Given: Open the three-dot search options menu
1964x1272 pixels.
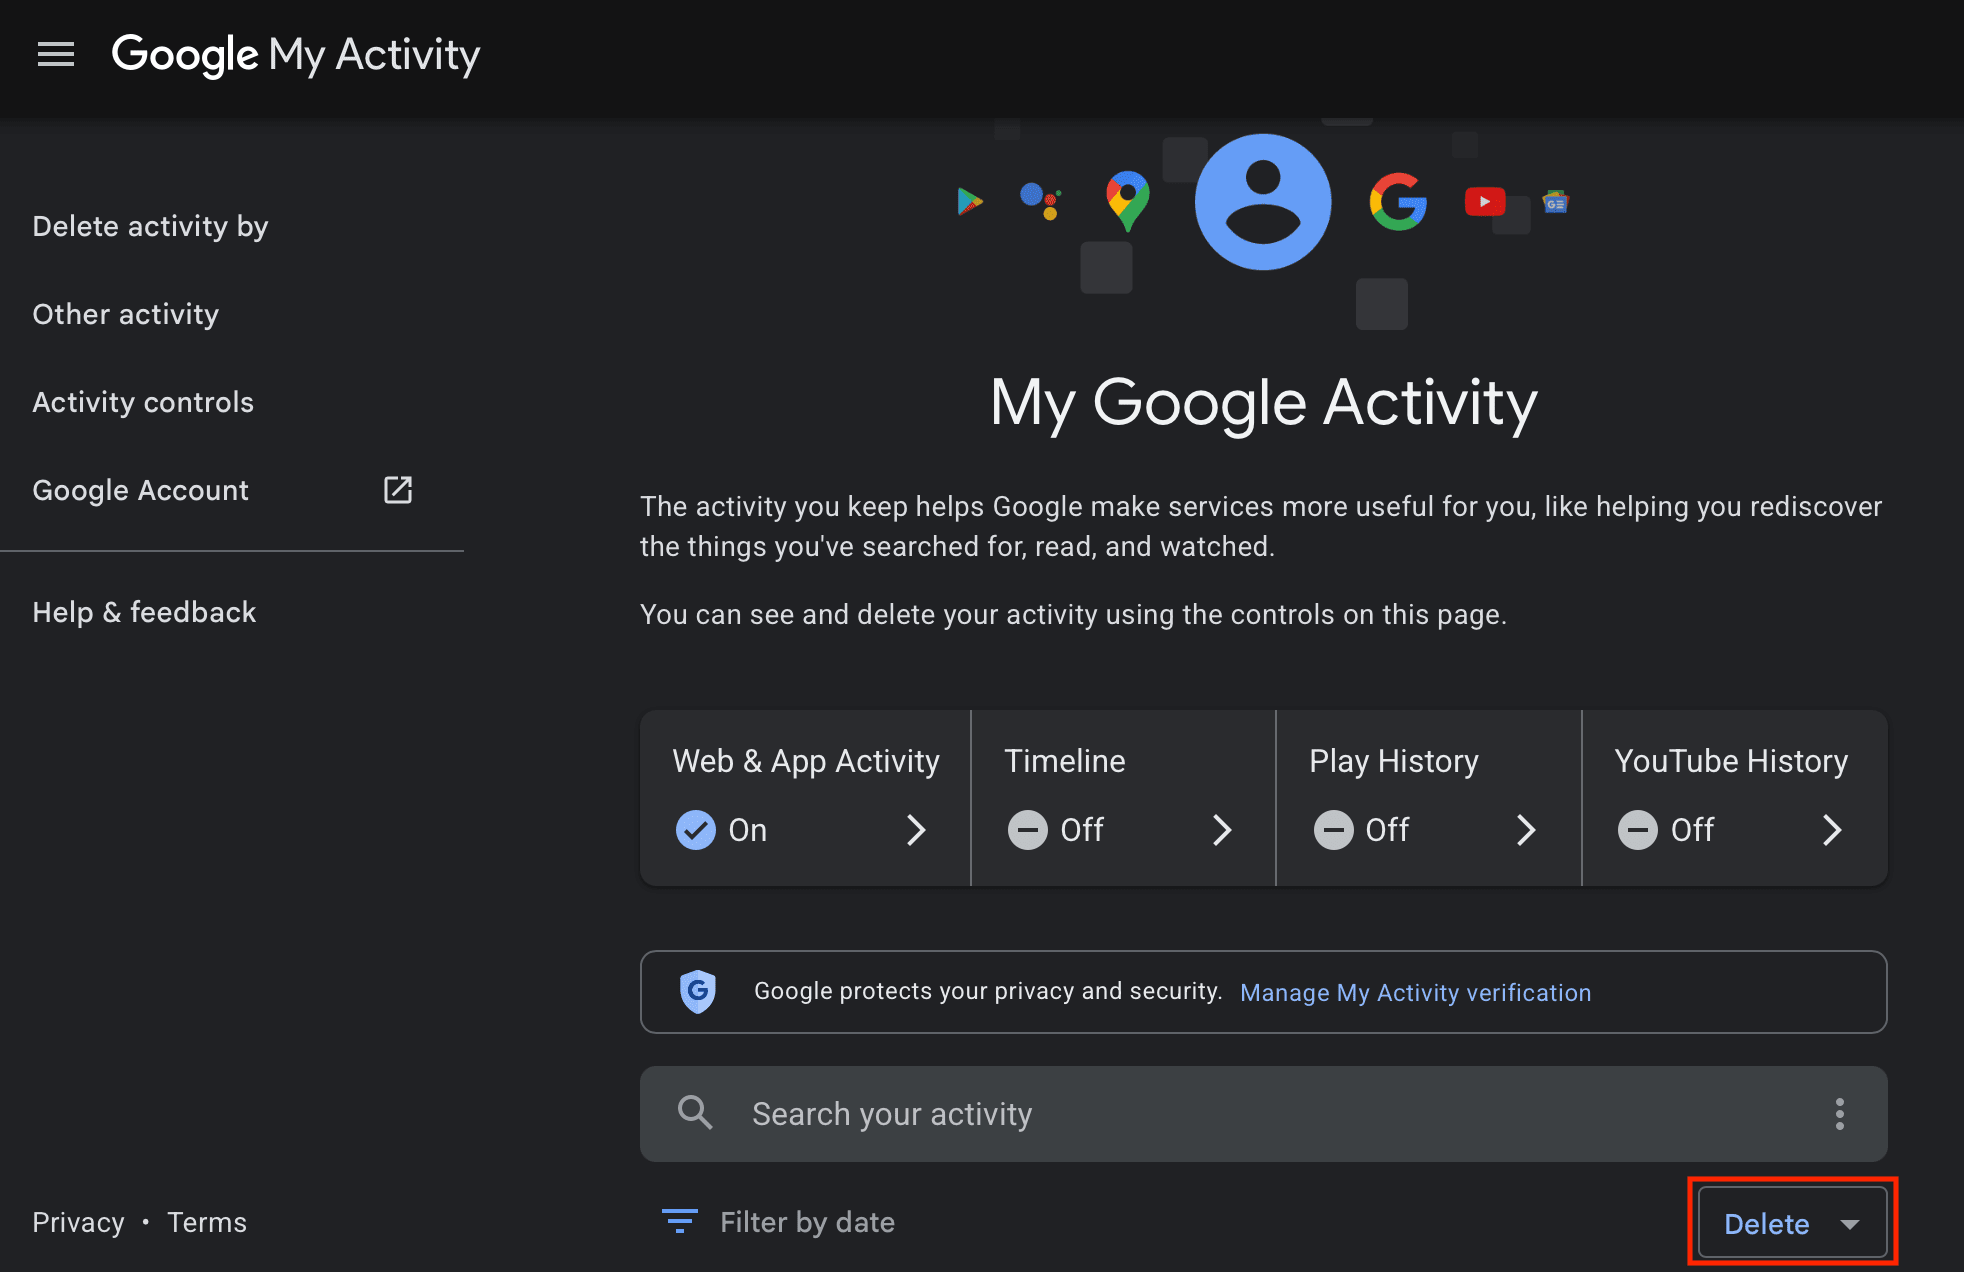Looking at the screenshot, I should point(1840,1114).
